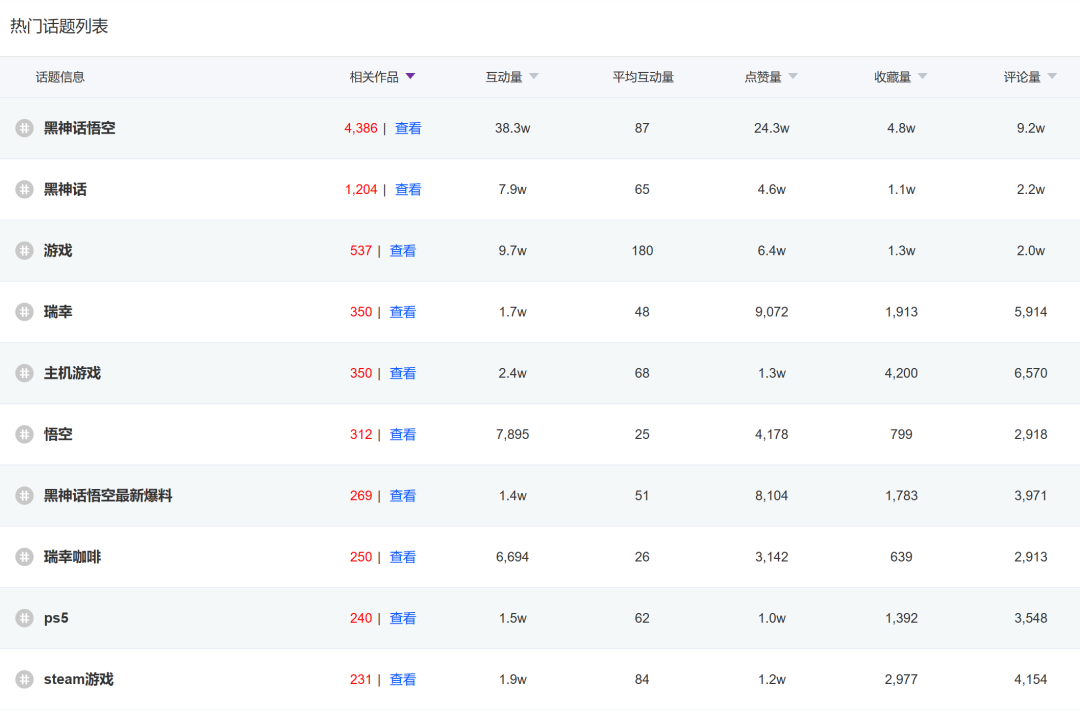1080x710 pixels.
Task: Sort the list by 互动量 arrow
Action: pyautogui.click(x=533, y=77)
